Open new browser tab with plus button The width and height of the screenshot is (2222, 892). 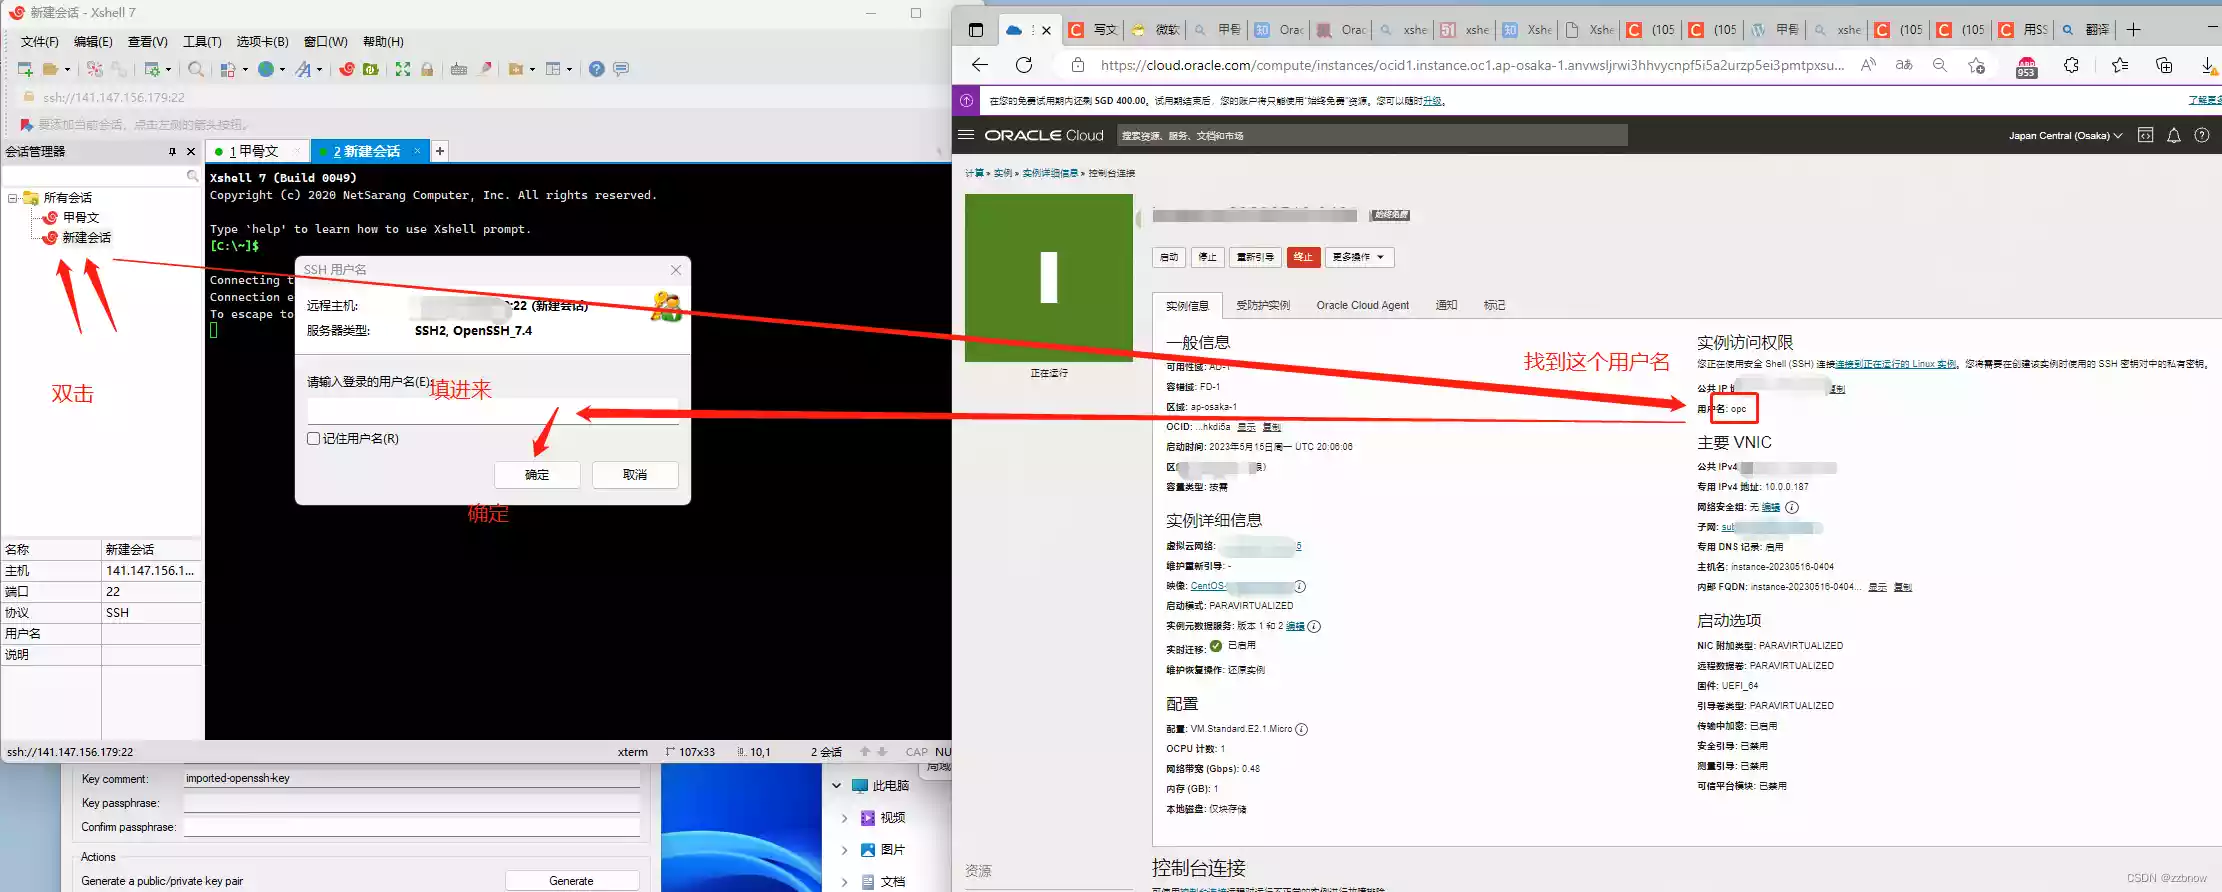[2133, 30]
